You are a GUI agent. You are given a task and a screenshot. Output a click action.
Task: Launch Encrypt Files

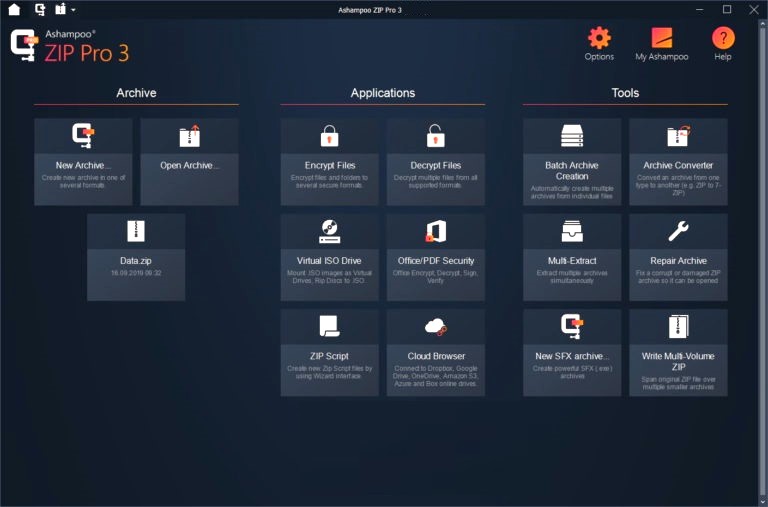330,162
